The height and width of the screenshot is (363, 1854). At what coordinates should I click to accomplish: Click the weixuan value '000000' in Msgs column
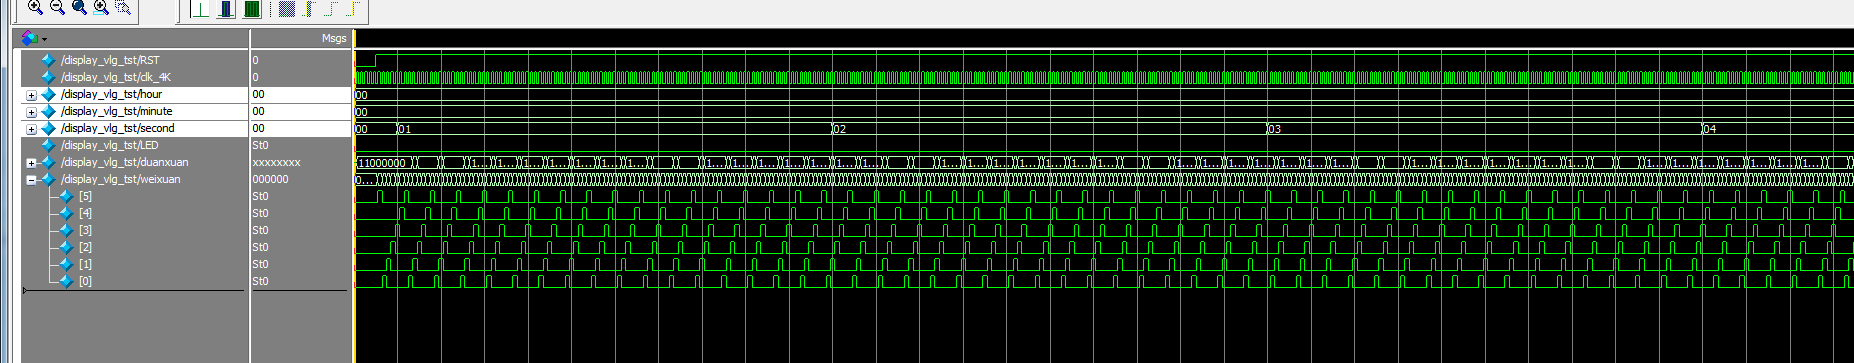(x=270, y=179)
